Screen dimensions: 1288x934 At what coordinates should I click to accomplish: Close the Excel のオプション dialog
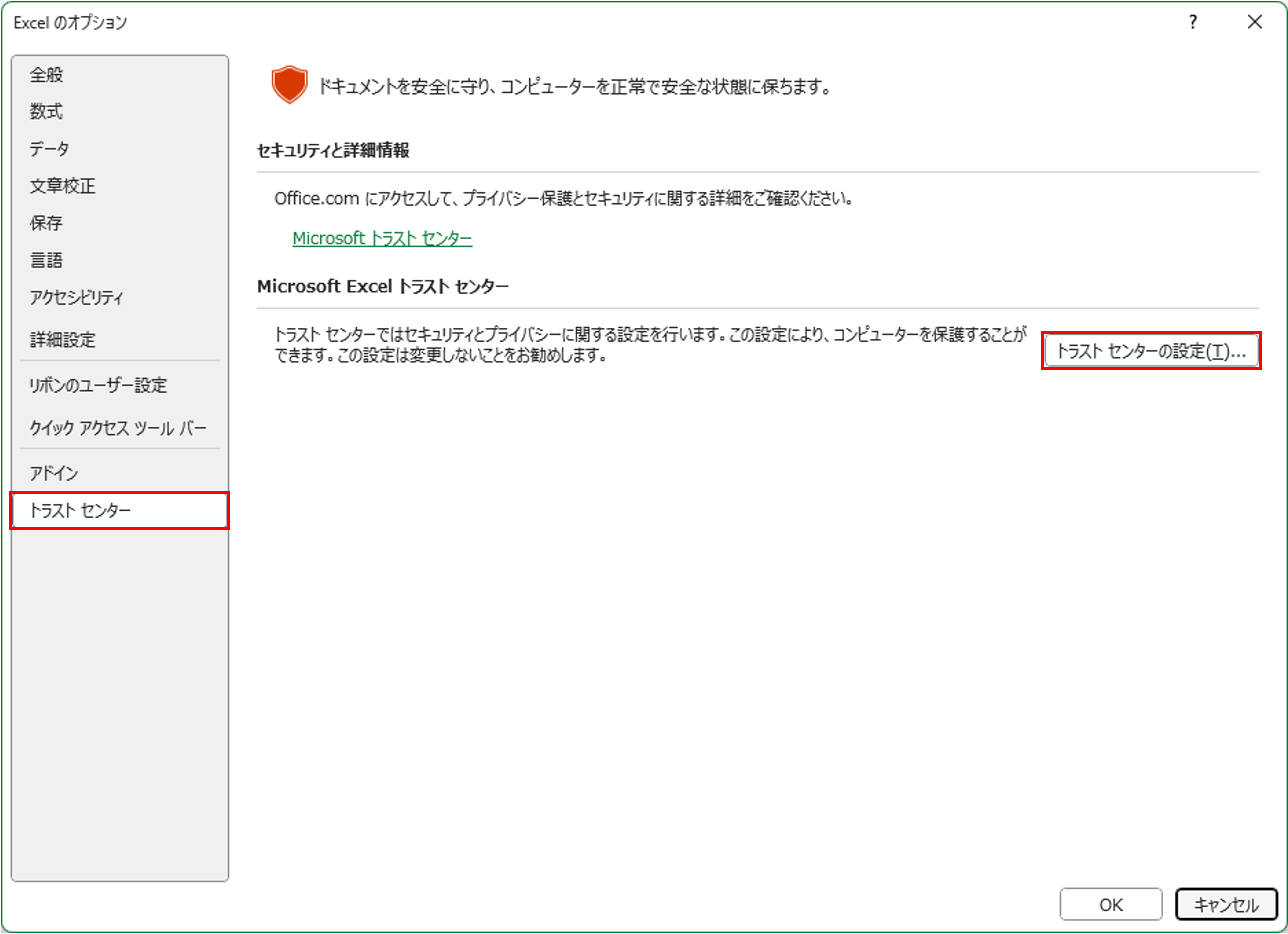1255,22
